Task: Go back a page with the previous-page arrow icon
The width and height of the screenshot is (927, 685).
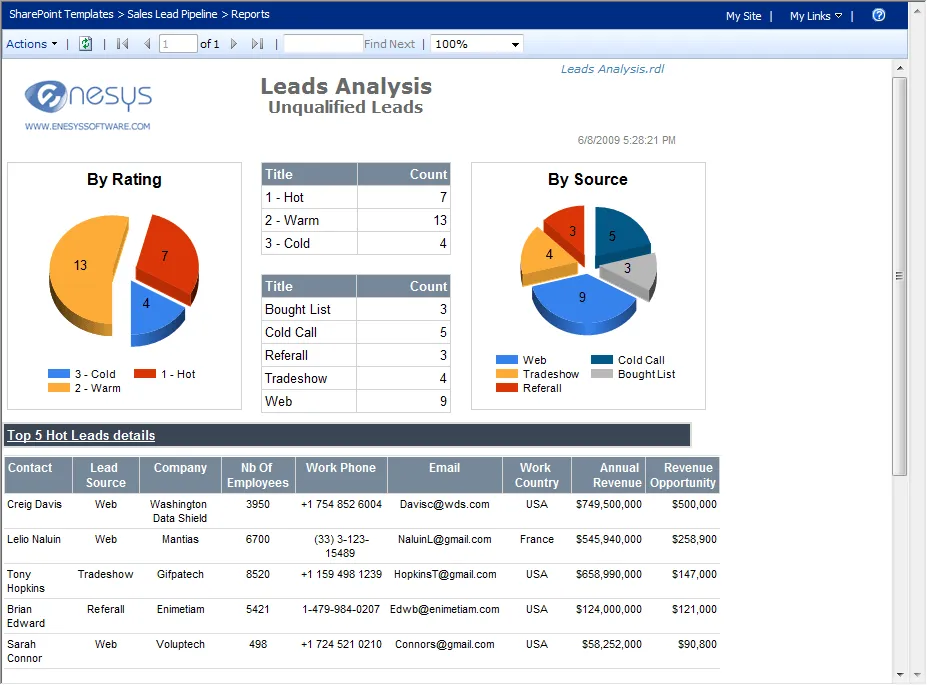Action: [x=145, y=43]
